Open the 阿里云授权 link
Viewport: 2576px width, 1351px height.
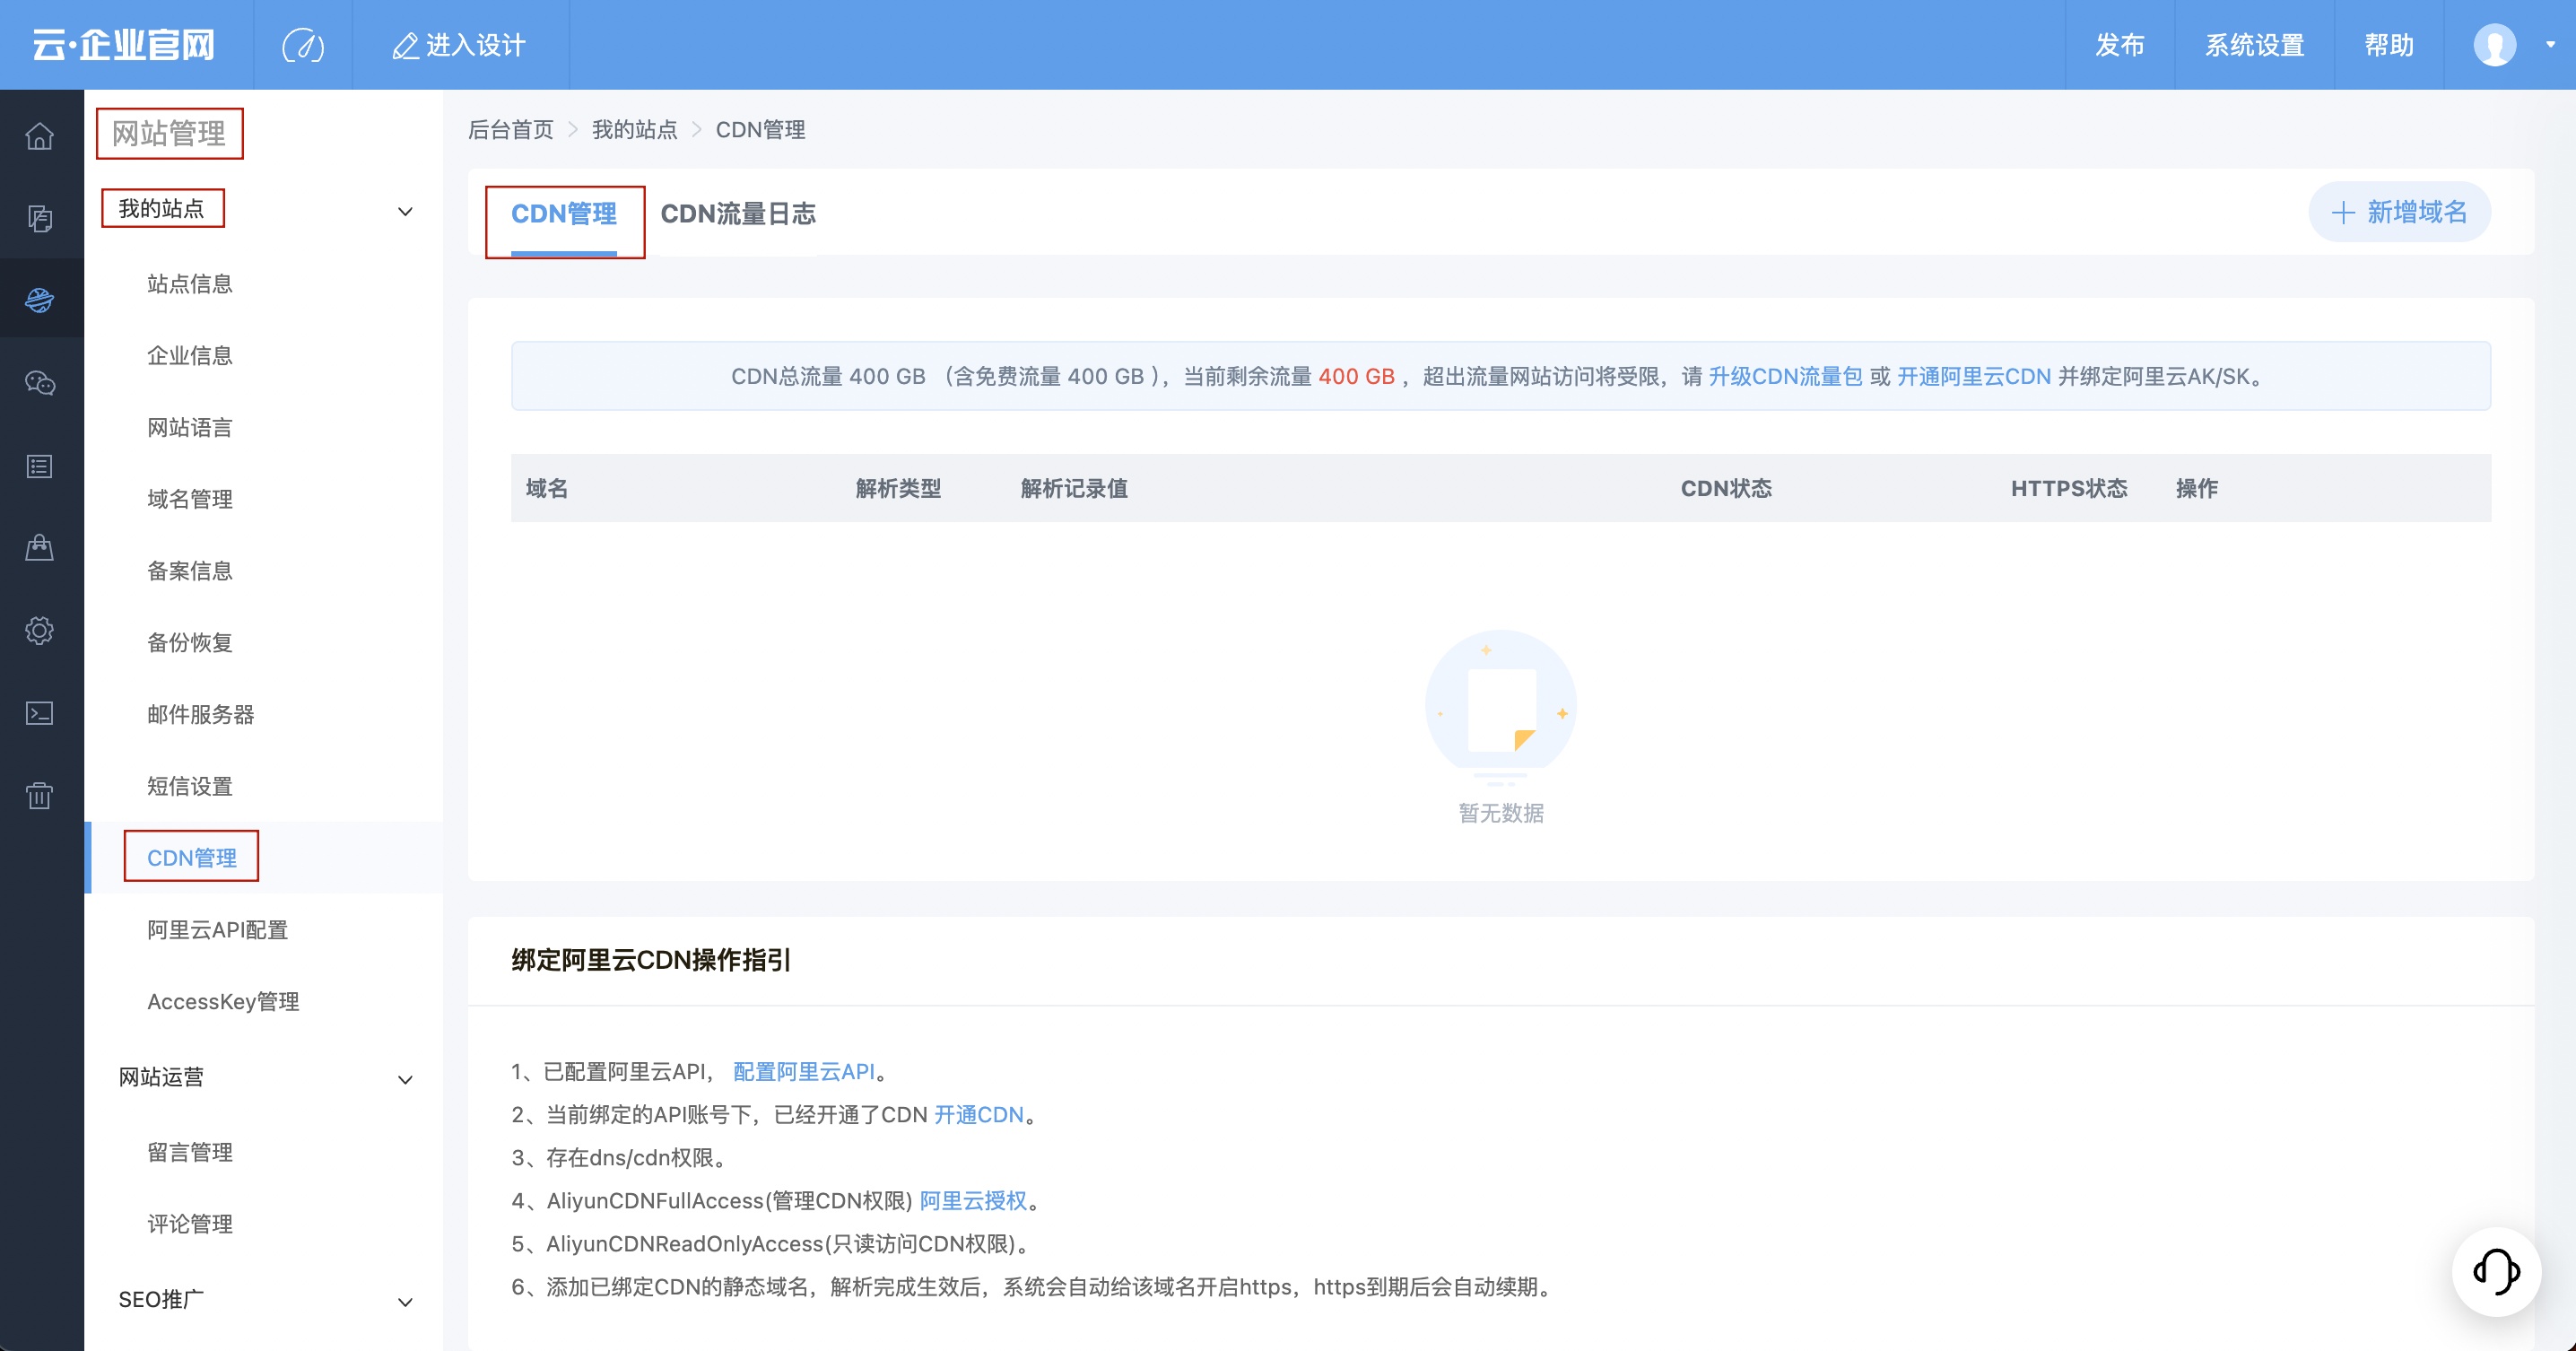coord(973,1200)
